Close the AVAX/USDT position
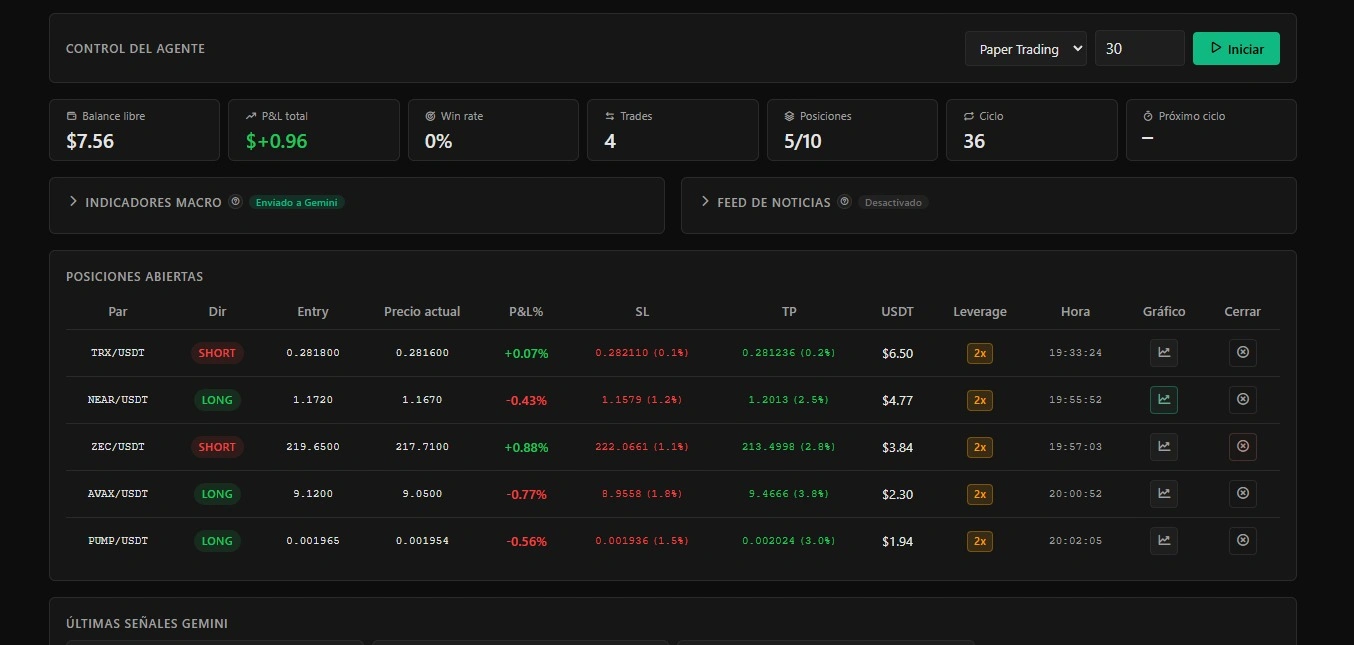 point(1243,494)
